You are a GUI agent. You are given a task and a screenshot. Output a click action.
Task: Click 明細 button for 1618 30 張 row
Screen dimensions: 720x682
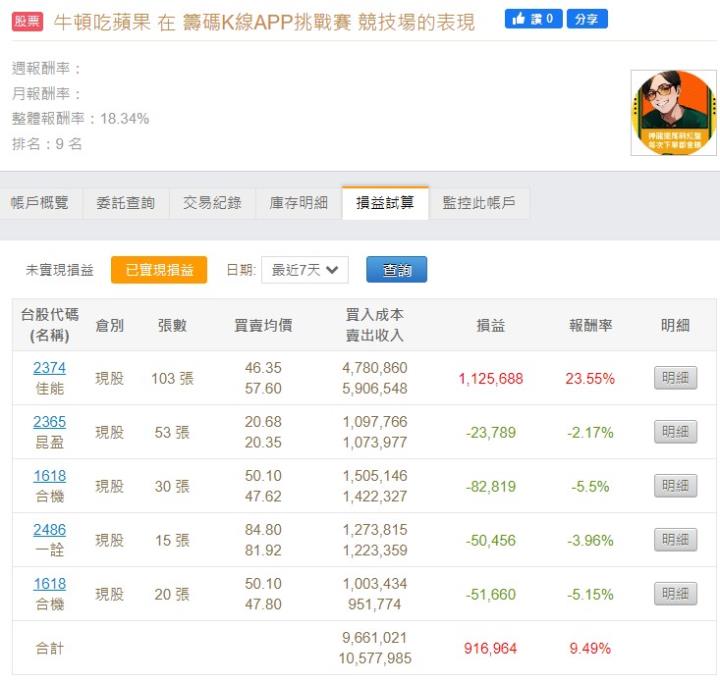point(675,486)
